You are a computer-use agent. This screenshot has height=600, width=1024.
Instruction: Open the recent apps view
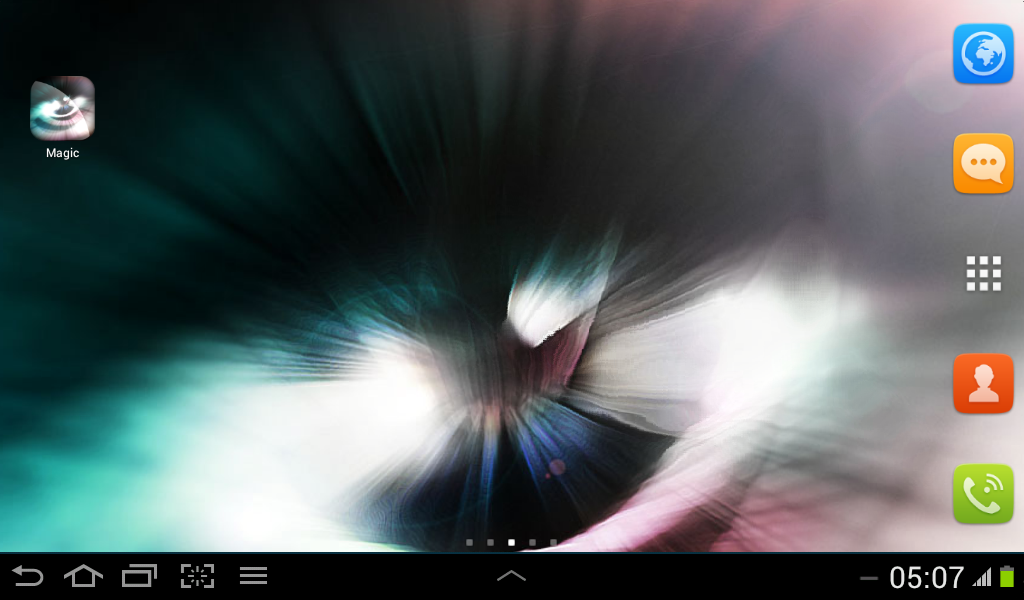[x=140, y=576]
